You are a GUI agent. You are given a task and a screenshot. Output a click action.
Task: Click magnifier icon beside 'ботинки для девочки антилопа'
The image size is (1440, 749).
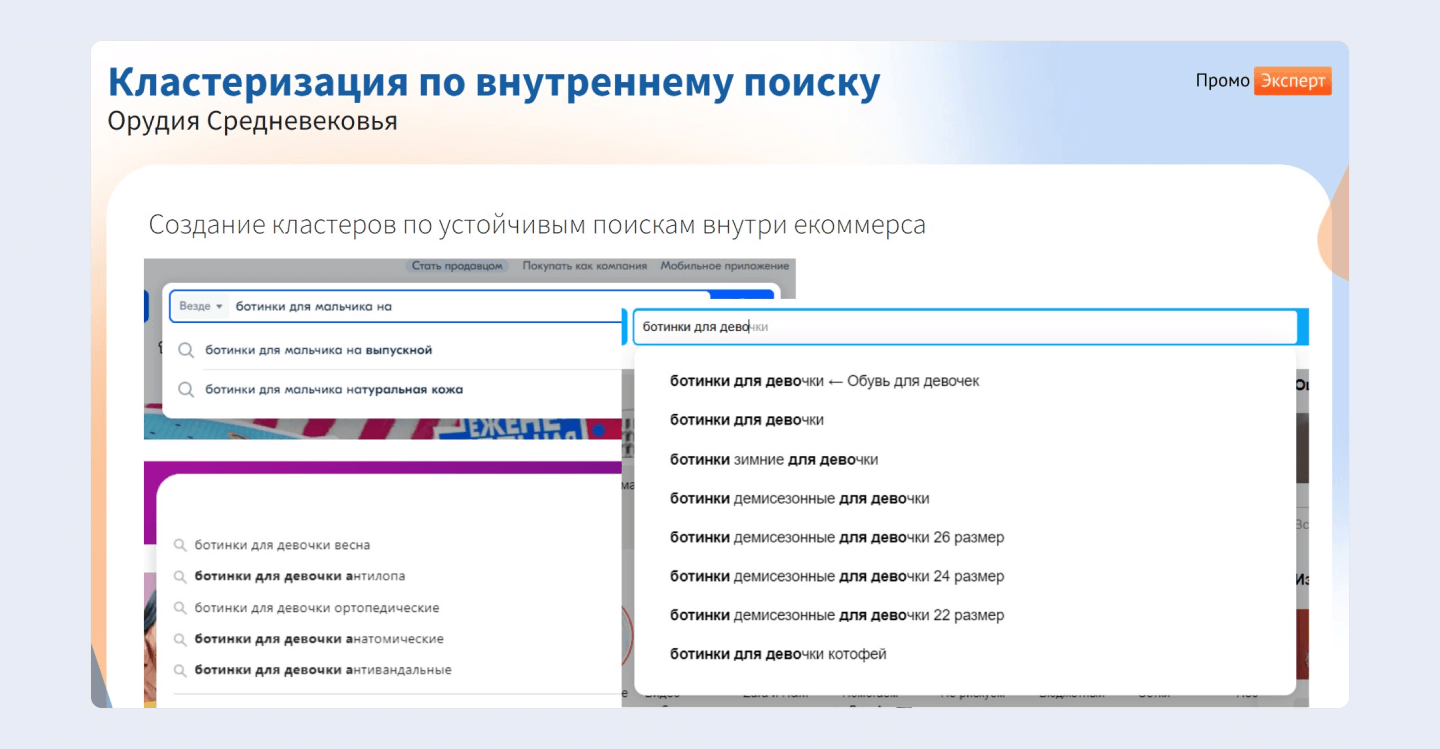click(180, 577)
